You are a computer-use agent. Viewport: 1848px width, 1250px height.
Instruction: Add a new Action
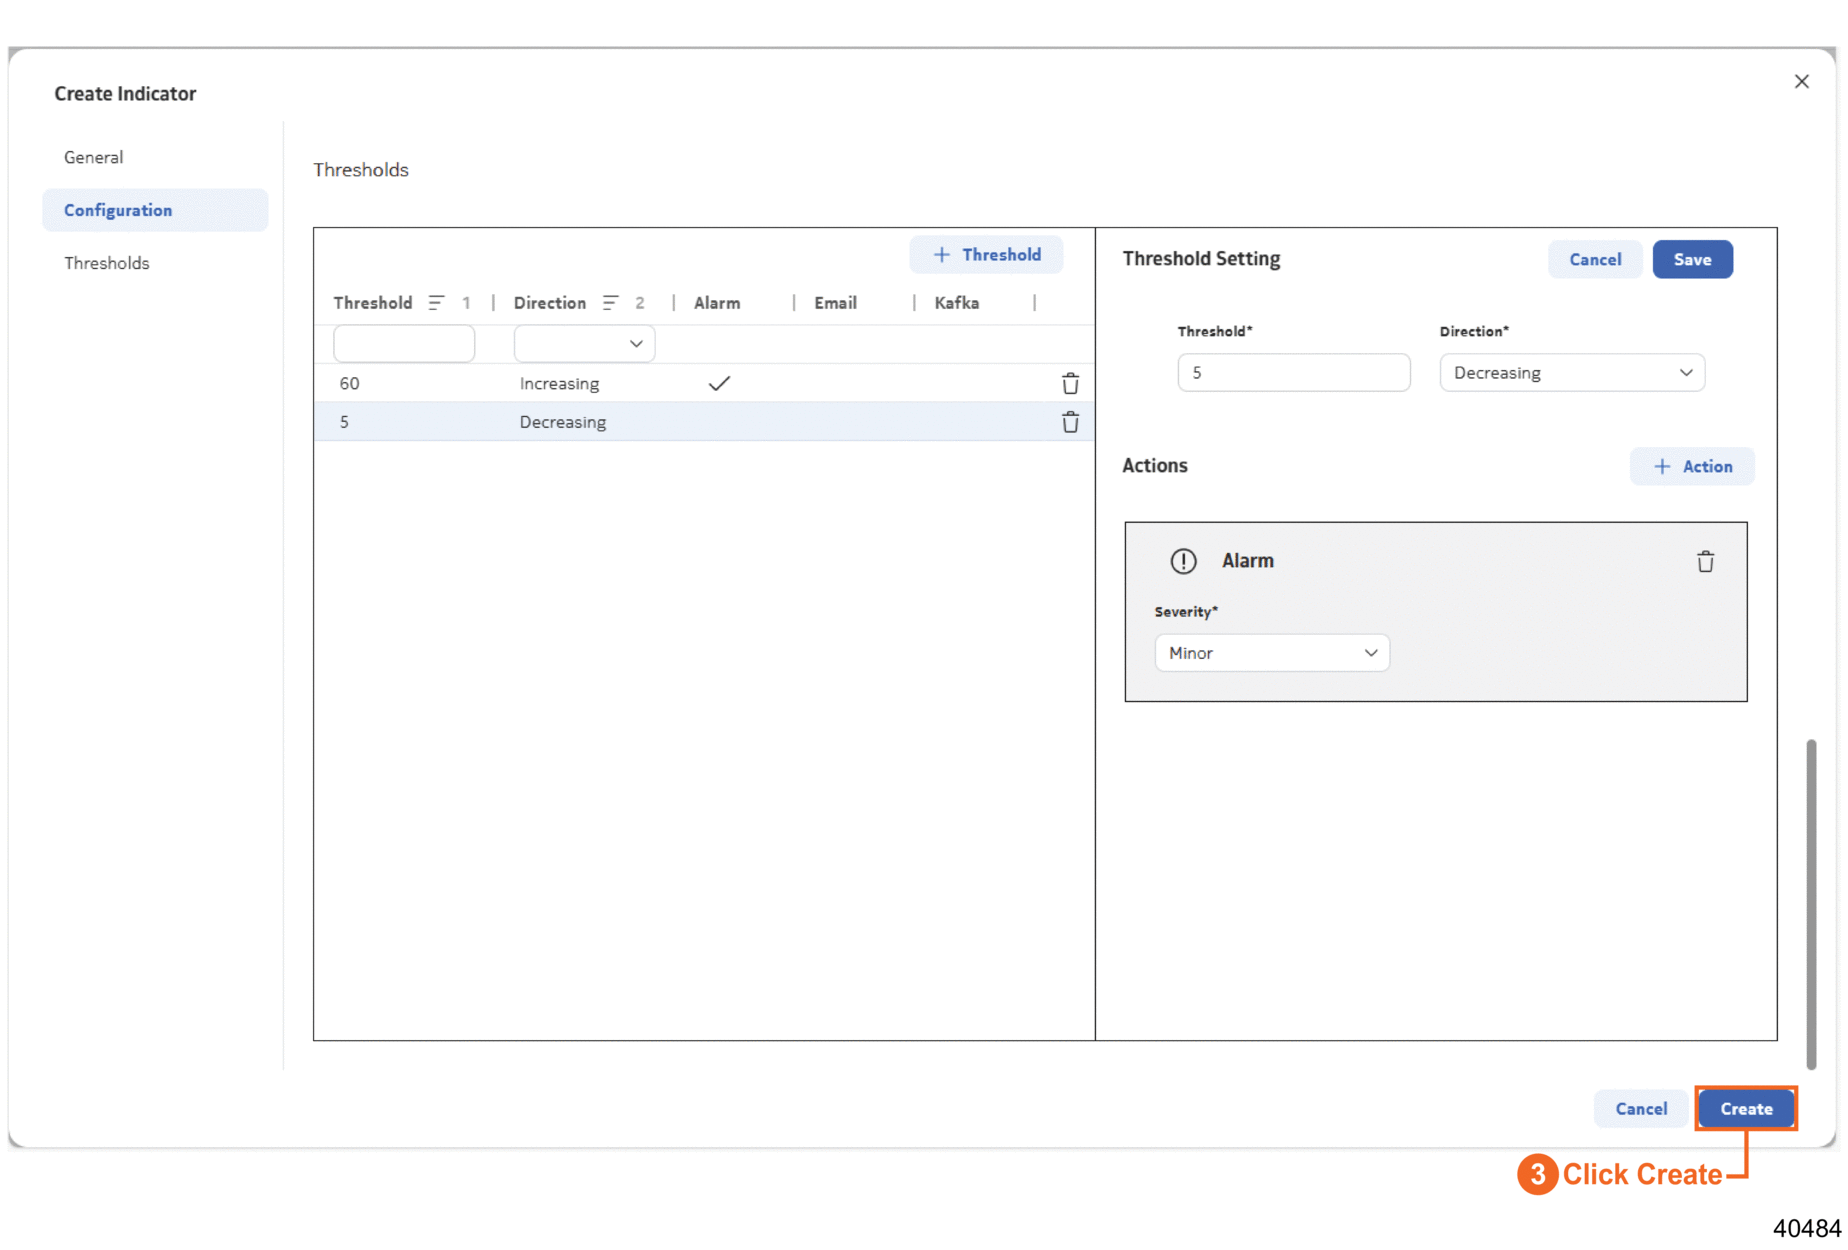pos(1691,467)
